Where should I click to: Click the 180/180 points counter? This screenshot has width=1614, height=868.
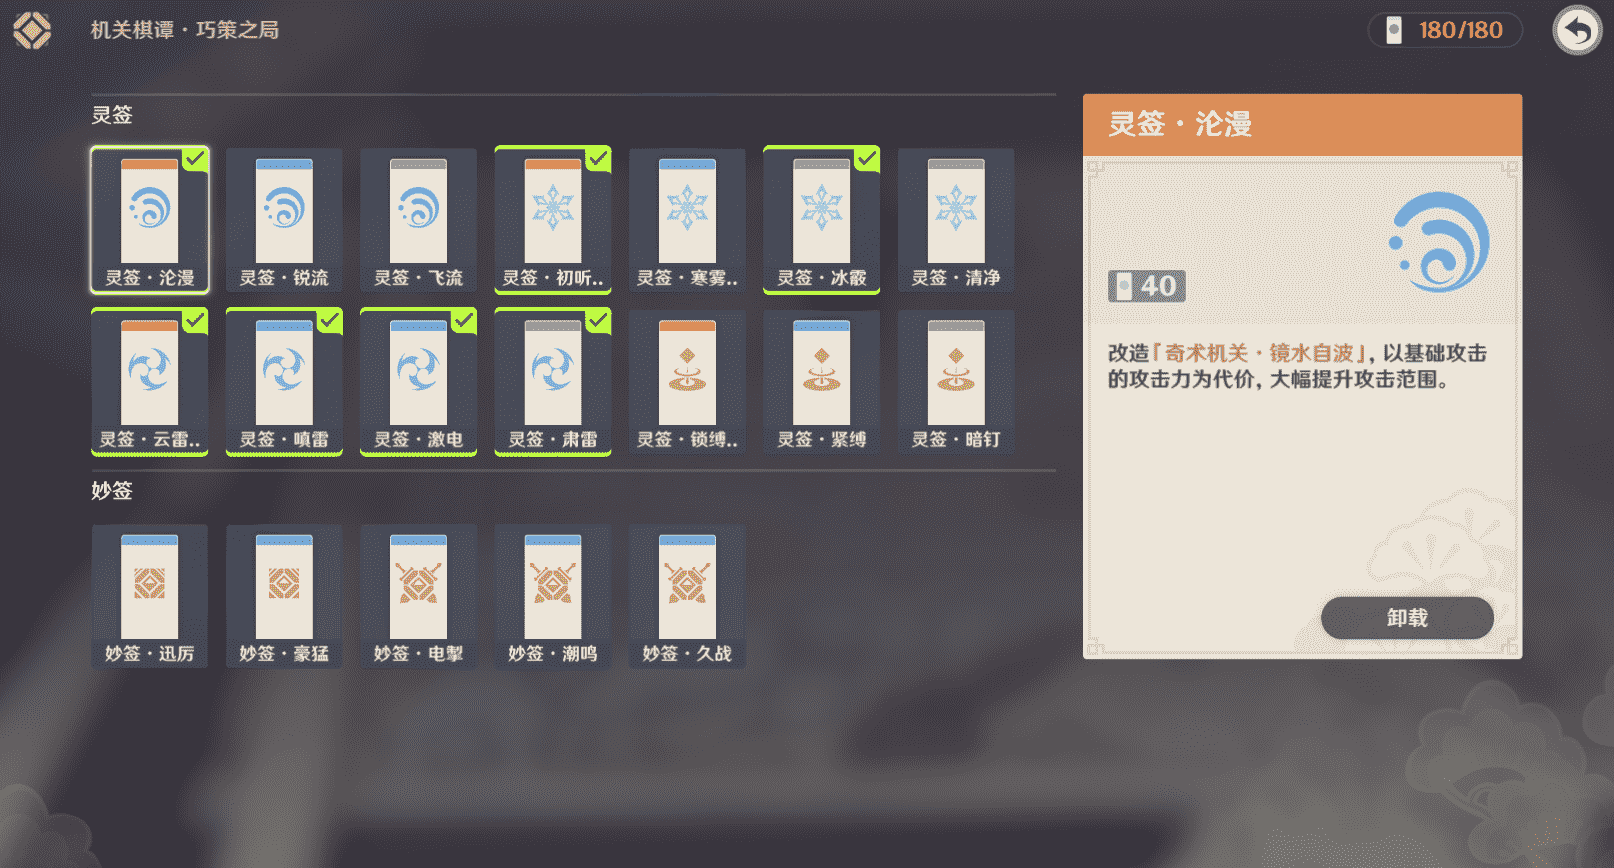(x=1445, y=30)
